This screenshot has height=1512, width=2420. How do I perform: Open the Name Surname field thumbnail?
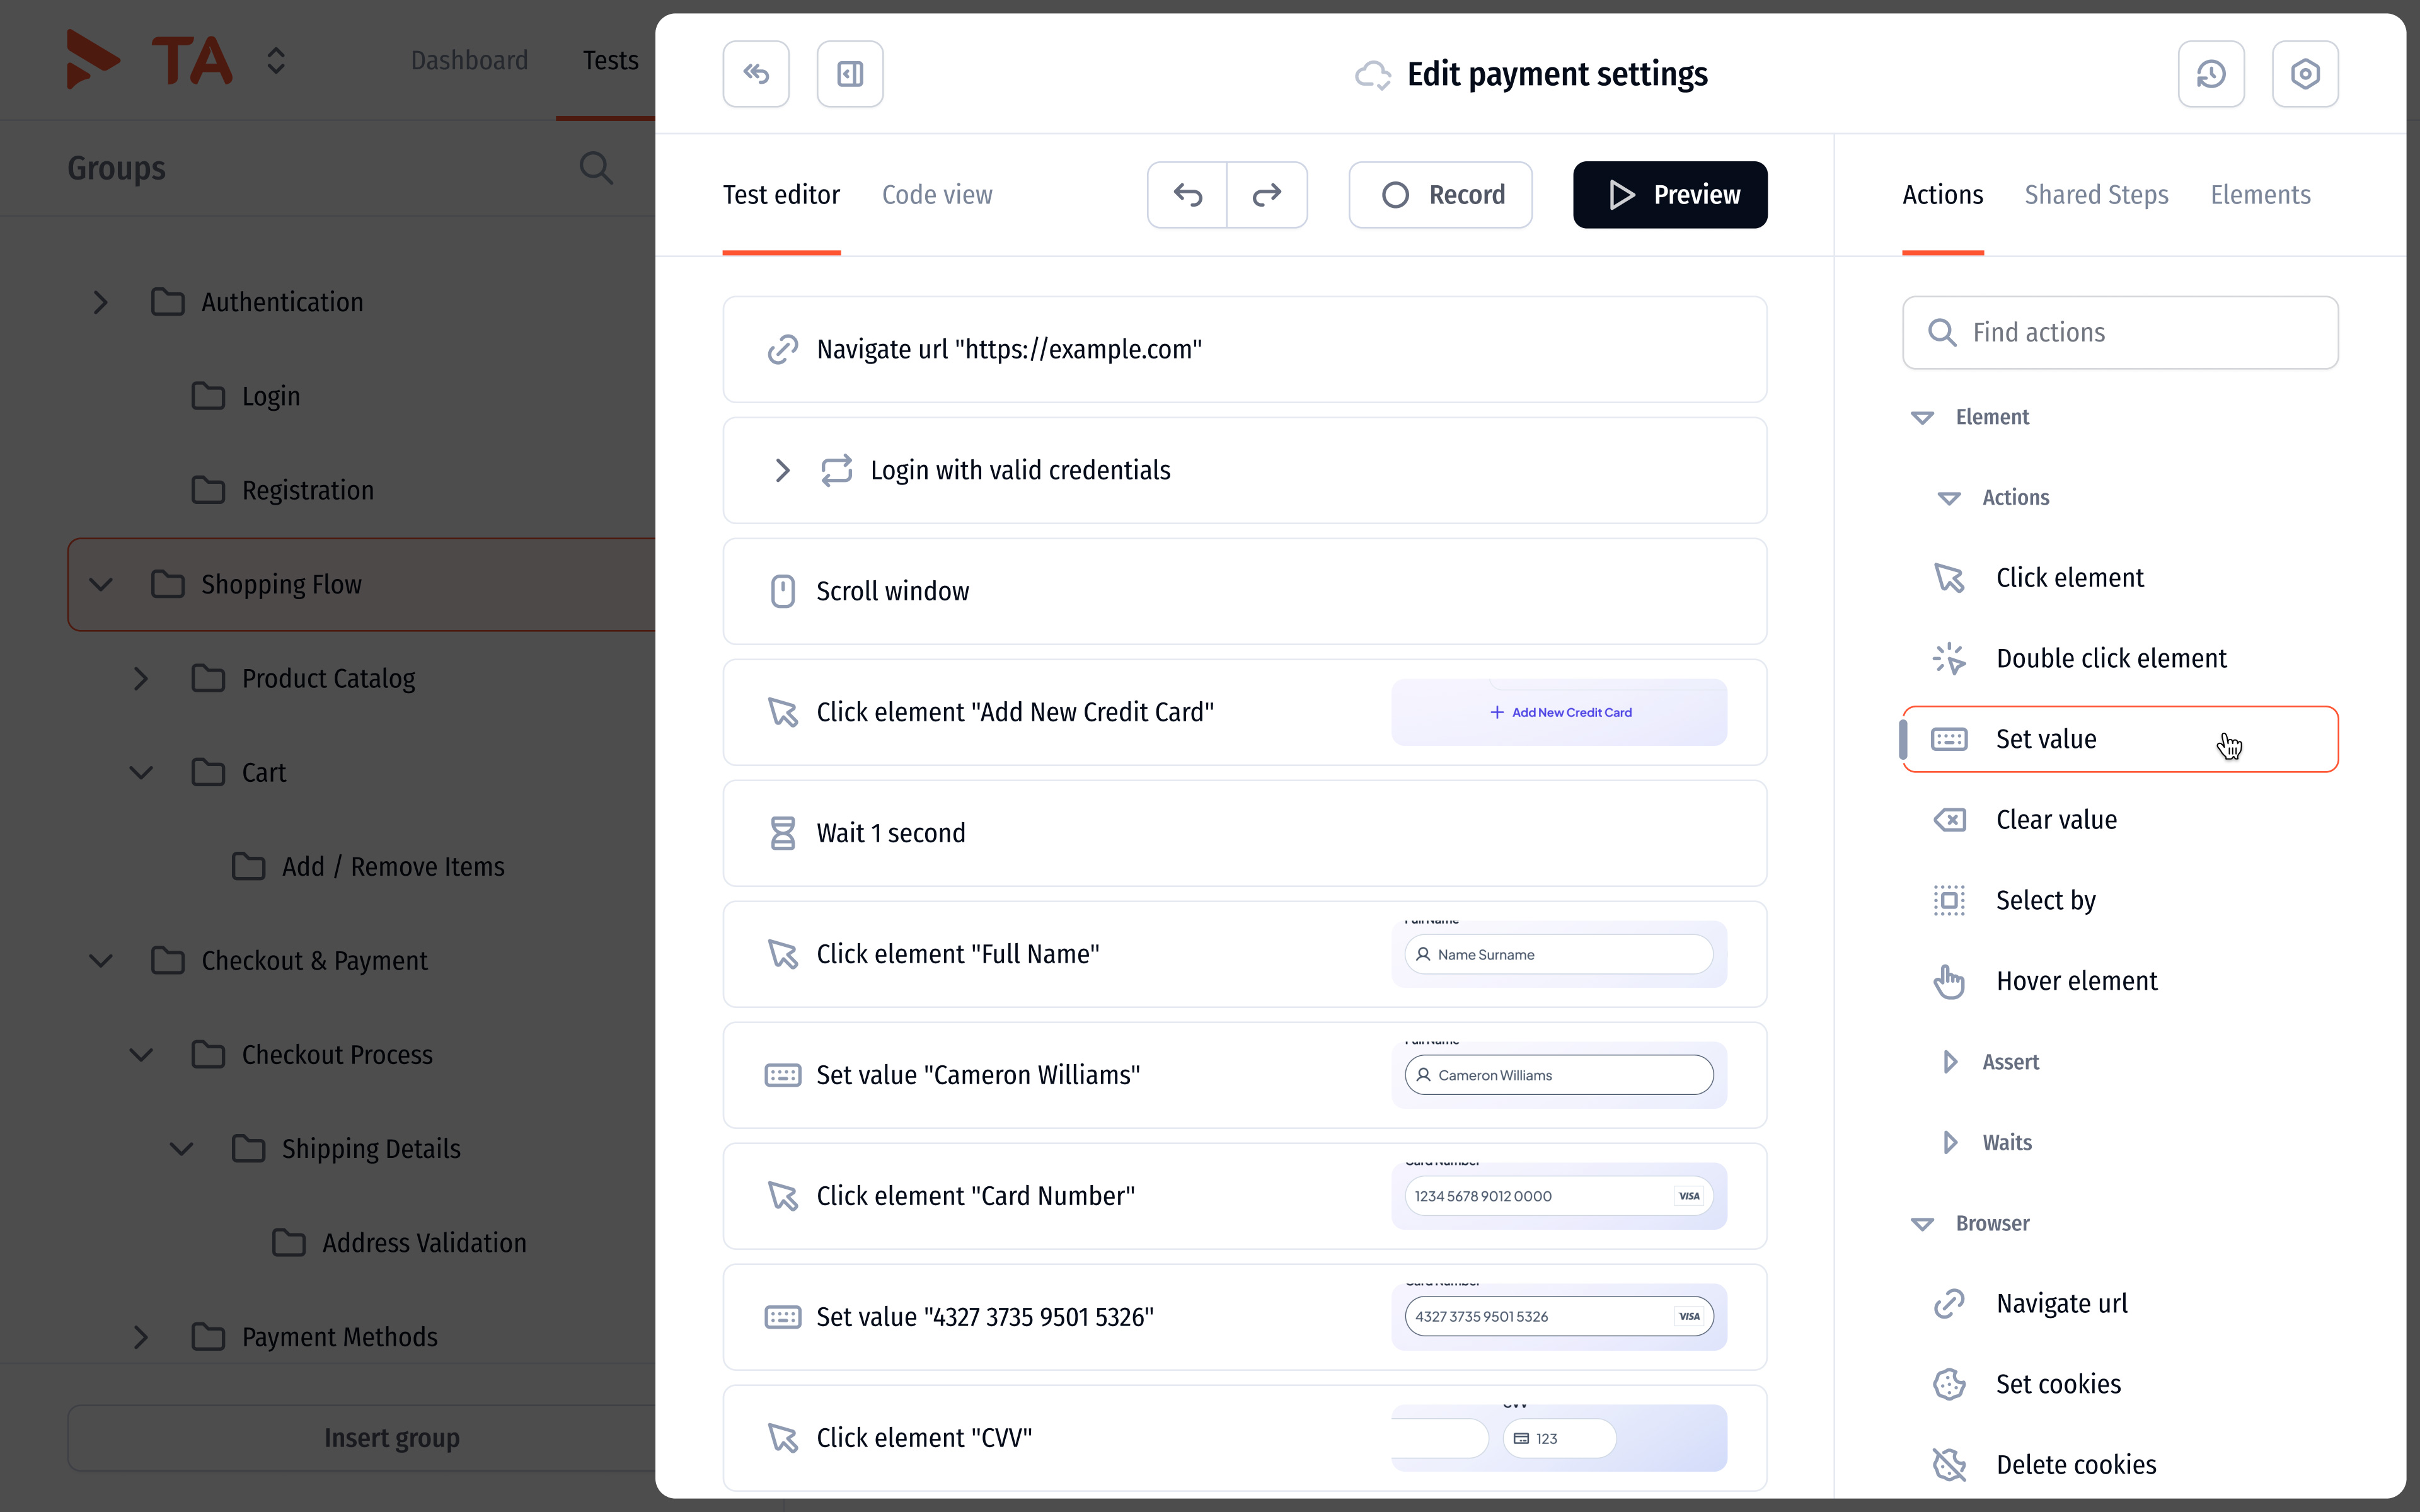coord(1559,955)
